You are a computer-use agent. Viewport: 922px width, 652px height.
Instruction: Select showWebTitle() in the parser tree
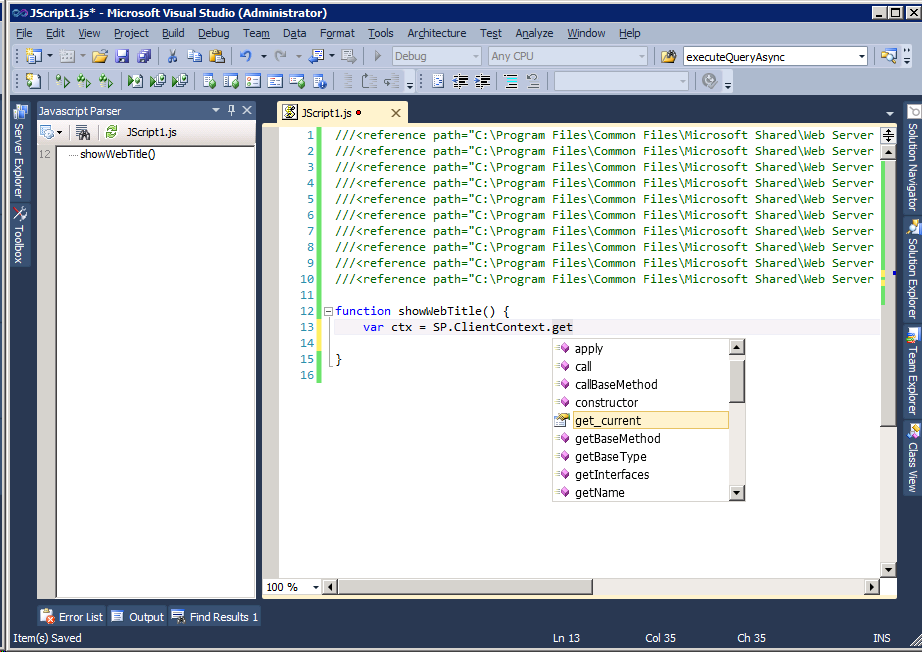coord(118,154)
